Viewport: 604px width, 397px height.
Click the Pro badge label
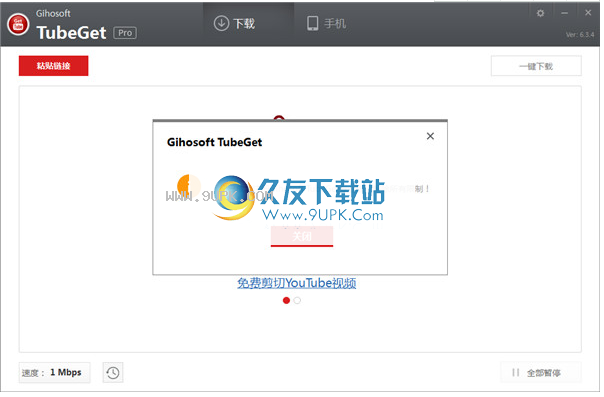[x=126, y=33]
